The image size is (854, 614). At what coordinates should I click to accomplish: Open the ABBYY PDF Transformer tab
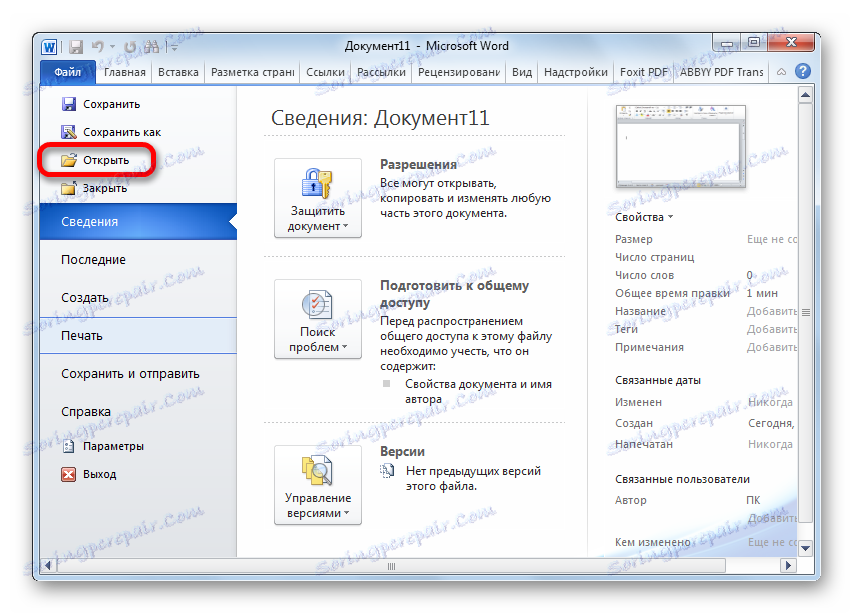[x=722, y=72]
